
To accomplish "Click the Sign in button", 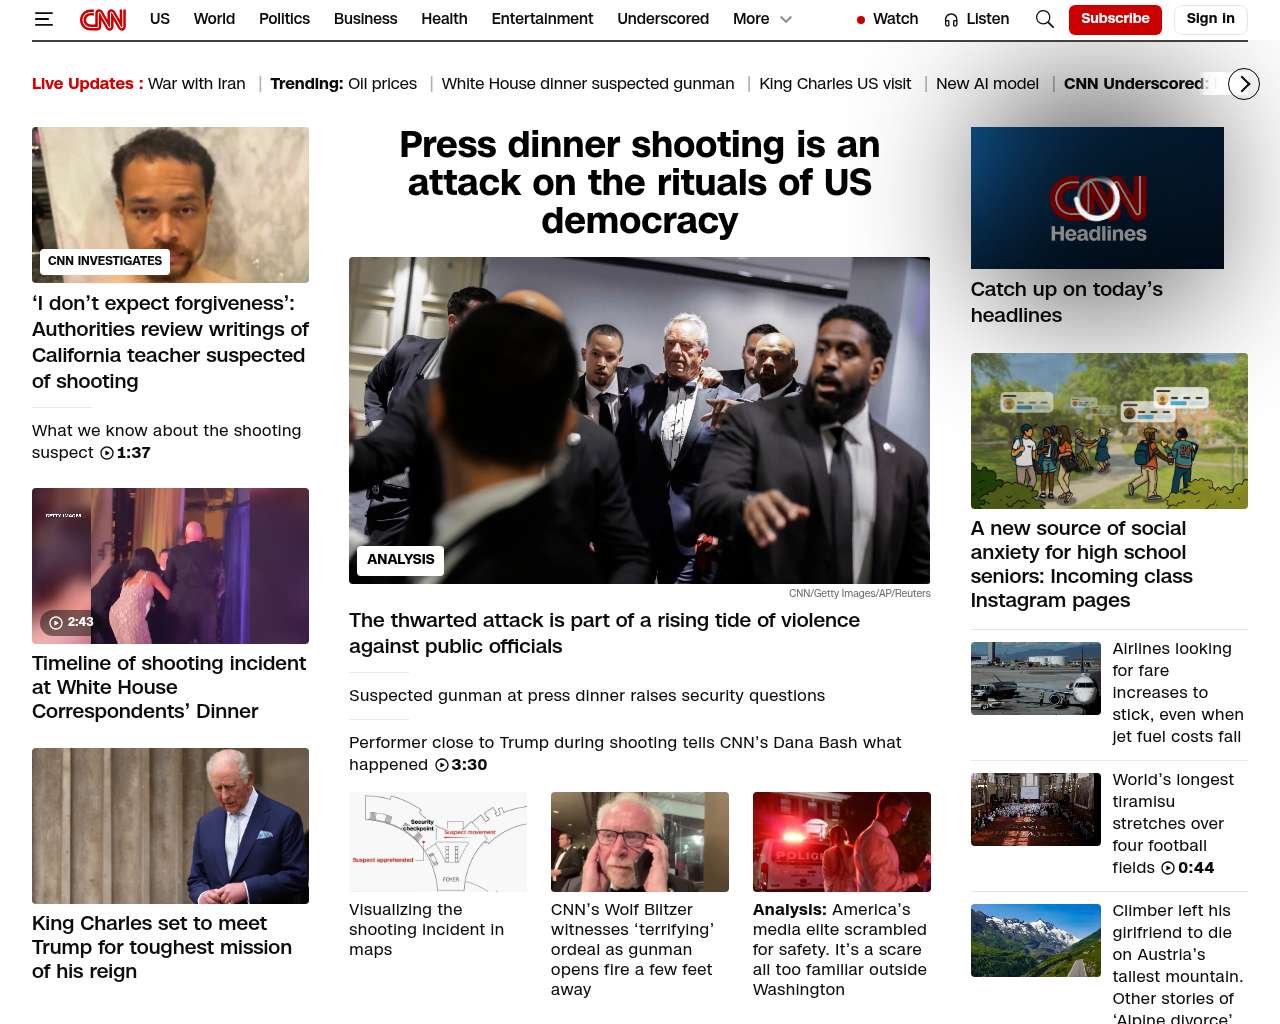I will pyautogui.click(x=1210, y=19).
